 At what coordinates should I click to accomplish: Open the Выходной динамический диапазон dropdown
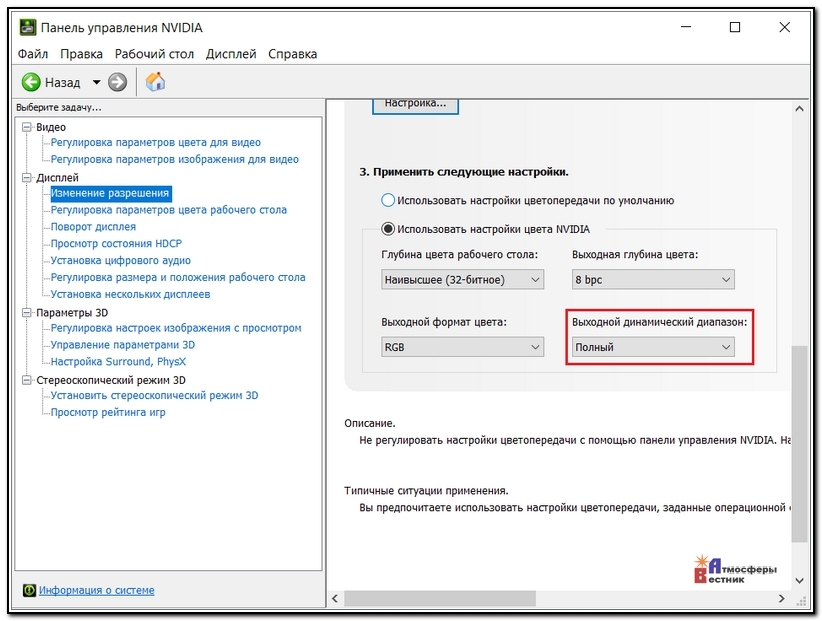[x=653, y=347]
